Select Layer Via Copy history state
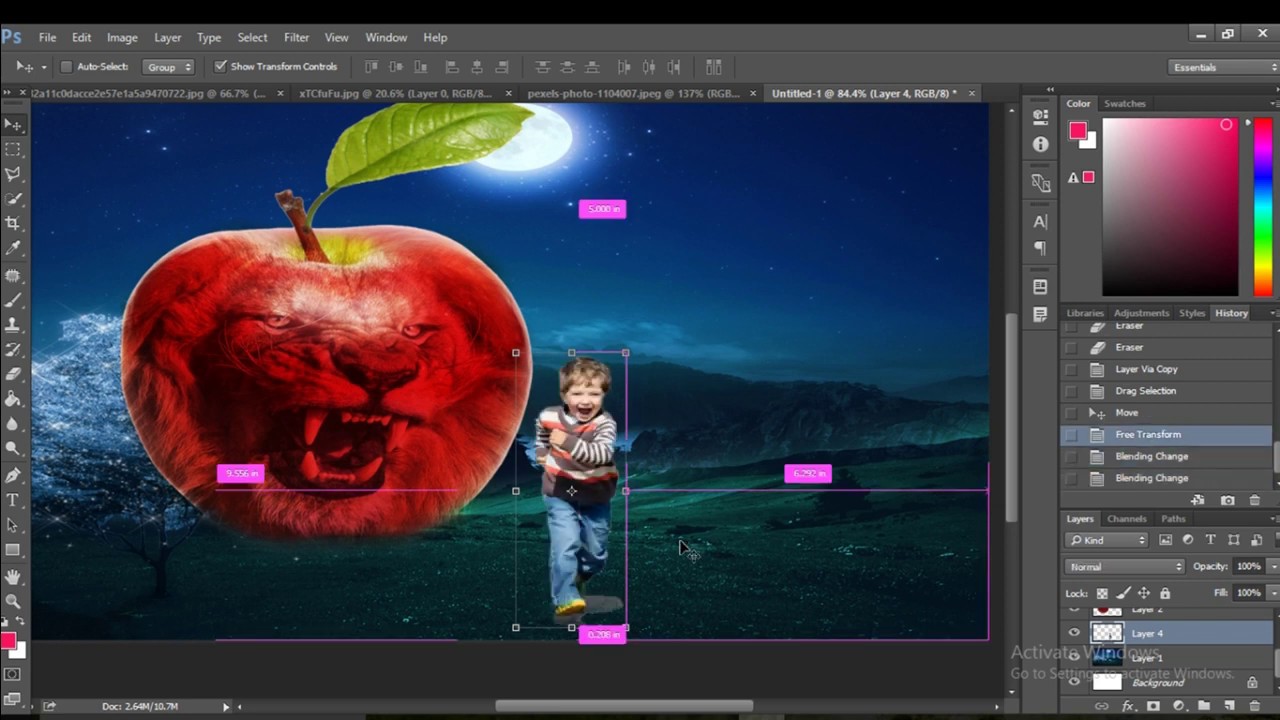This screenshot has height=720, width=1280. tap(1166, 369)
